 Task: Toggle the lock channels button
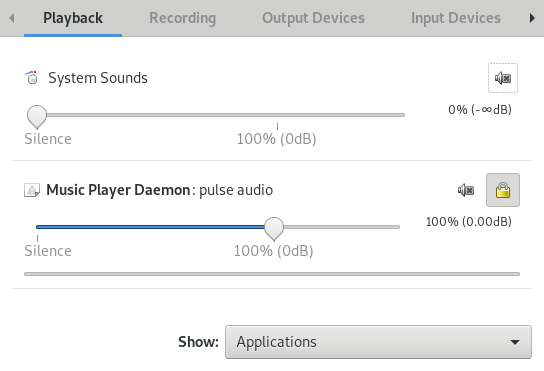point(503,190)
